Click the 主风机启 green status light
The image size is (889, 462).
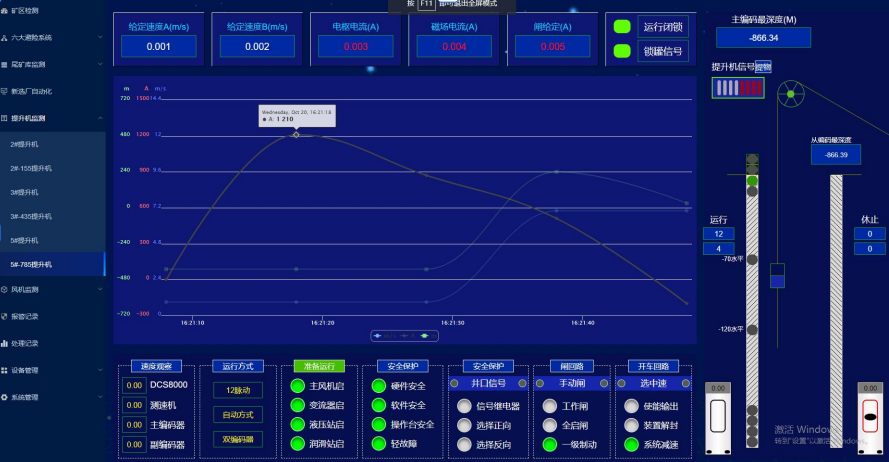pos(297,386)
